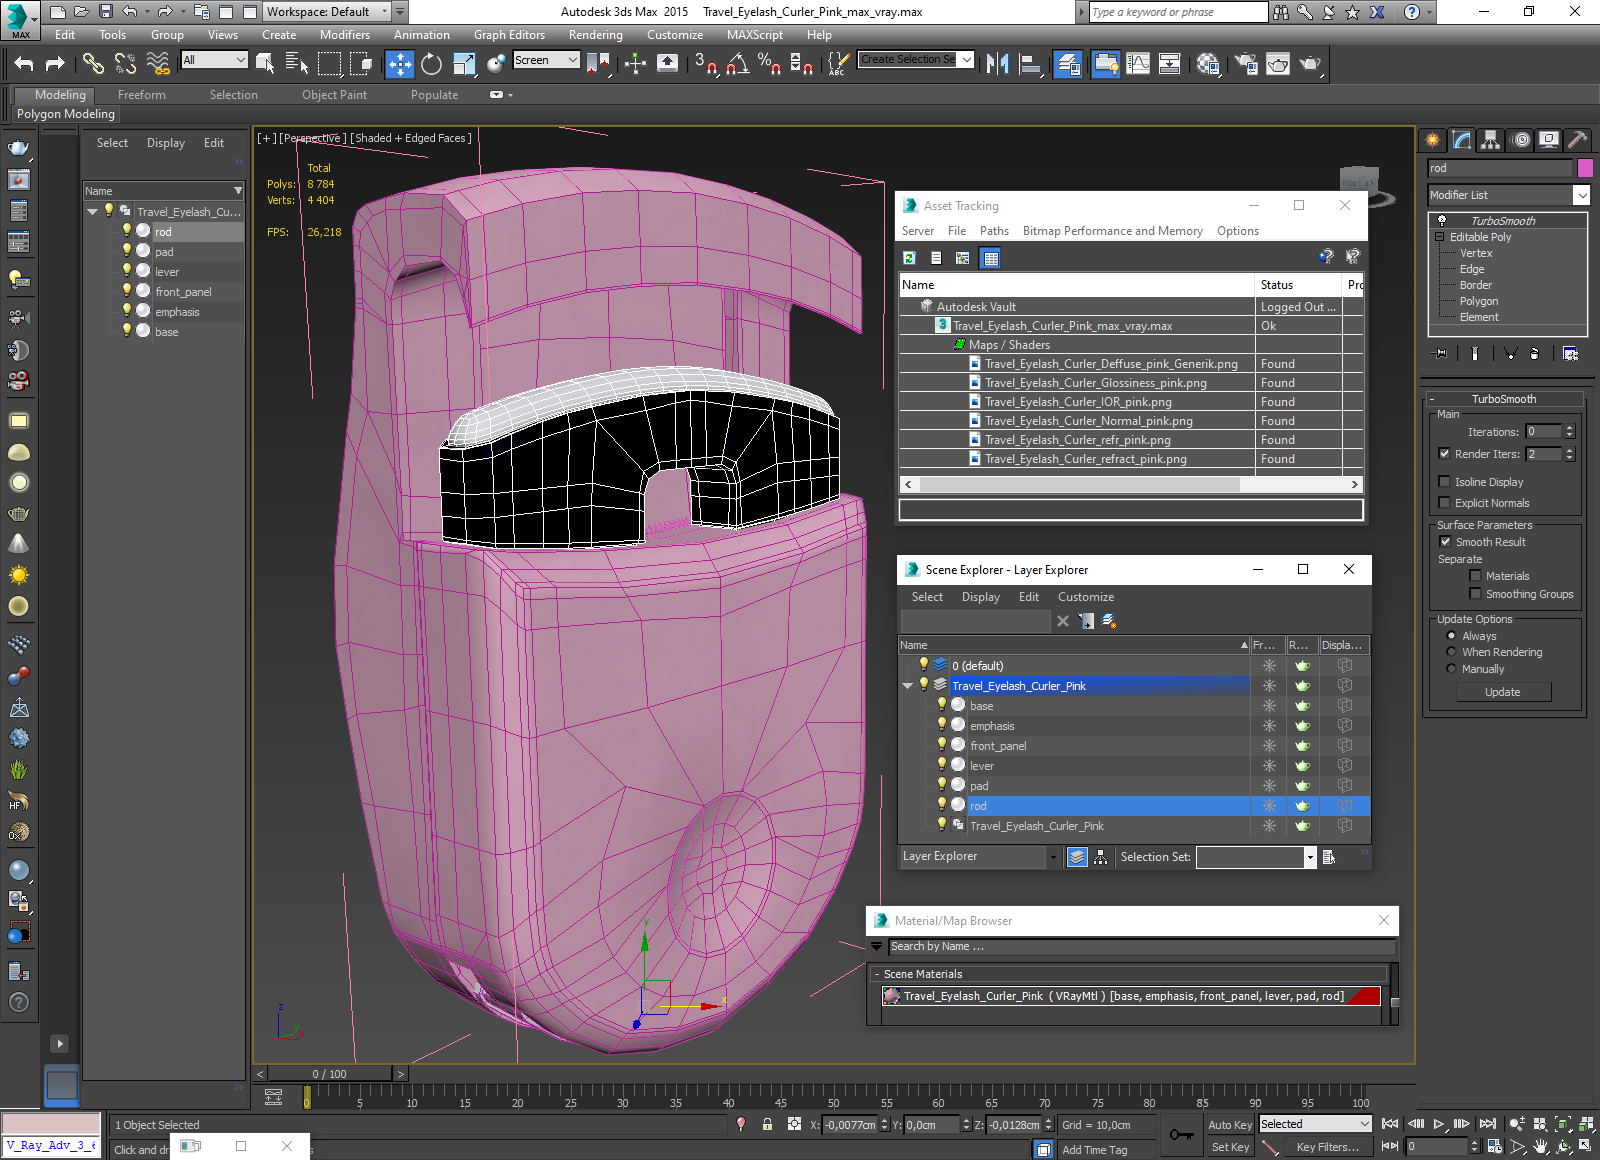Image resolution: width=1600 pixels, height=1160 pixels.
Task: Click the Auto Key button
Action: pyautogui.click(x=1230, y=1125)
